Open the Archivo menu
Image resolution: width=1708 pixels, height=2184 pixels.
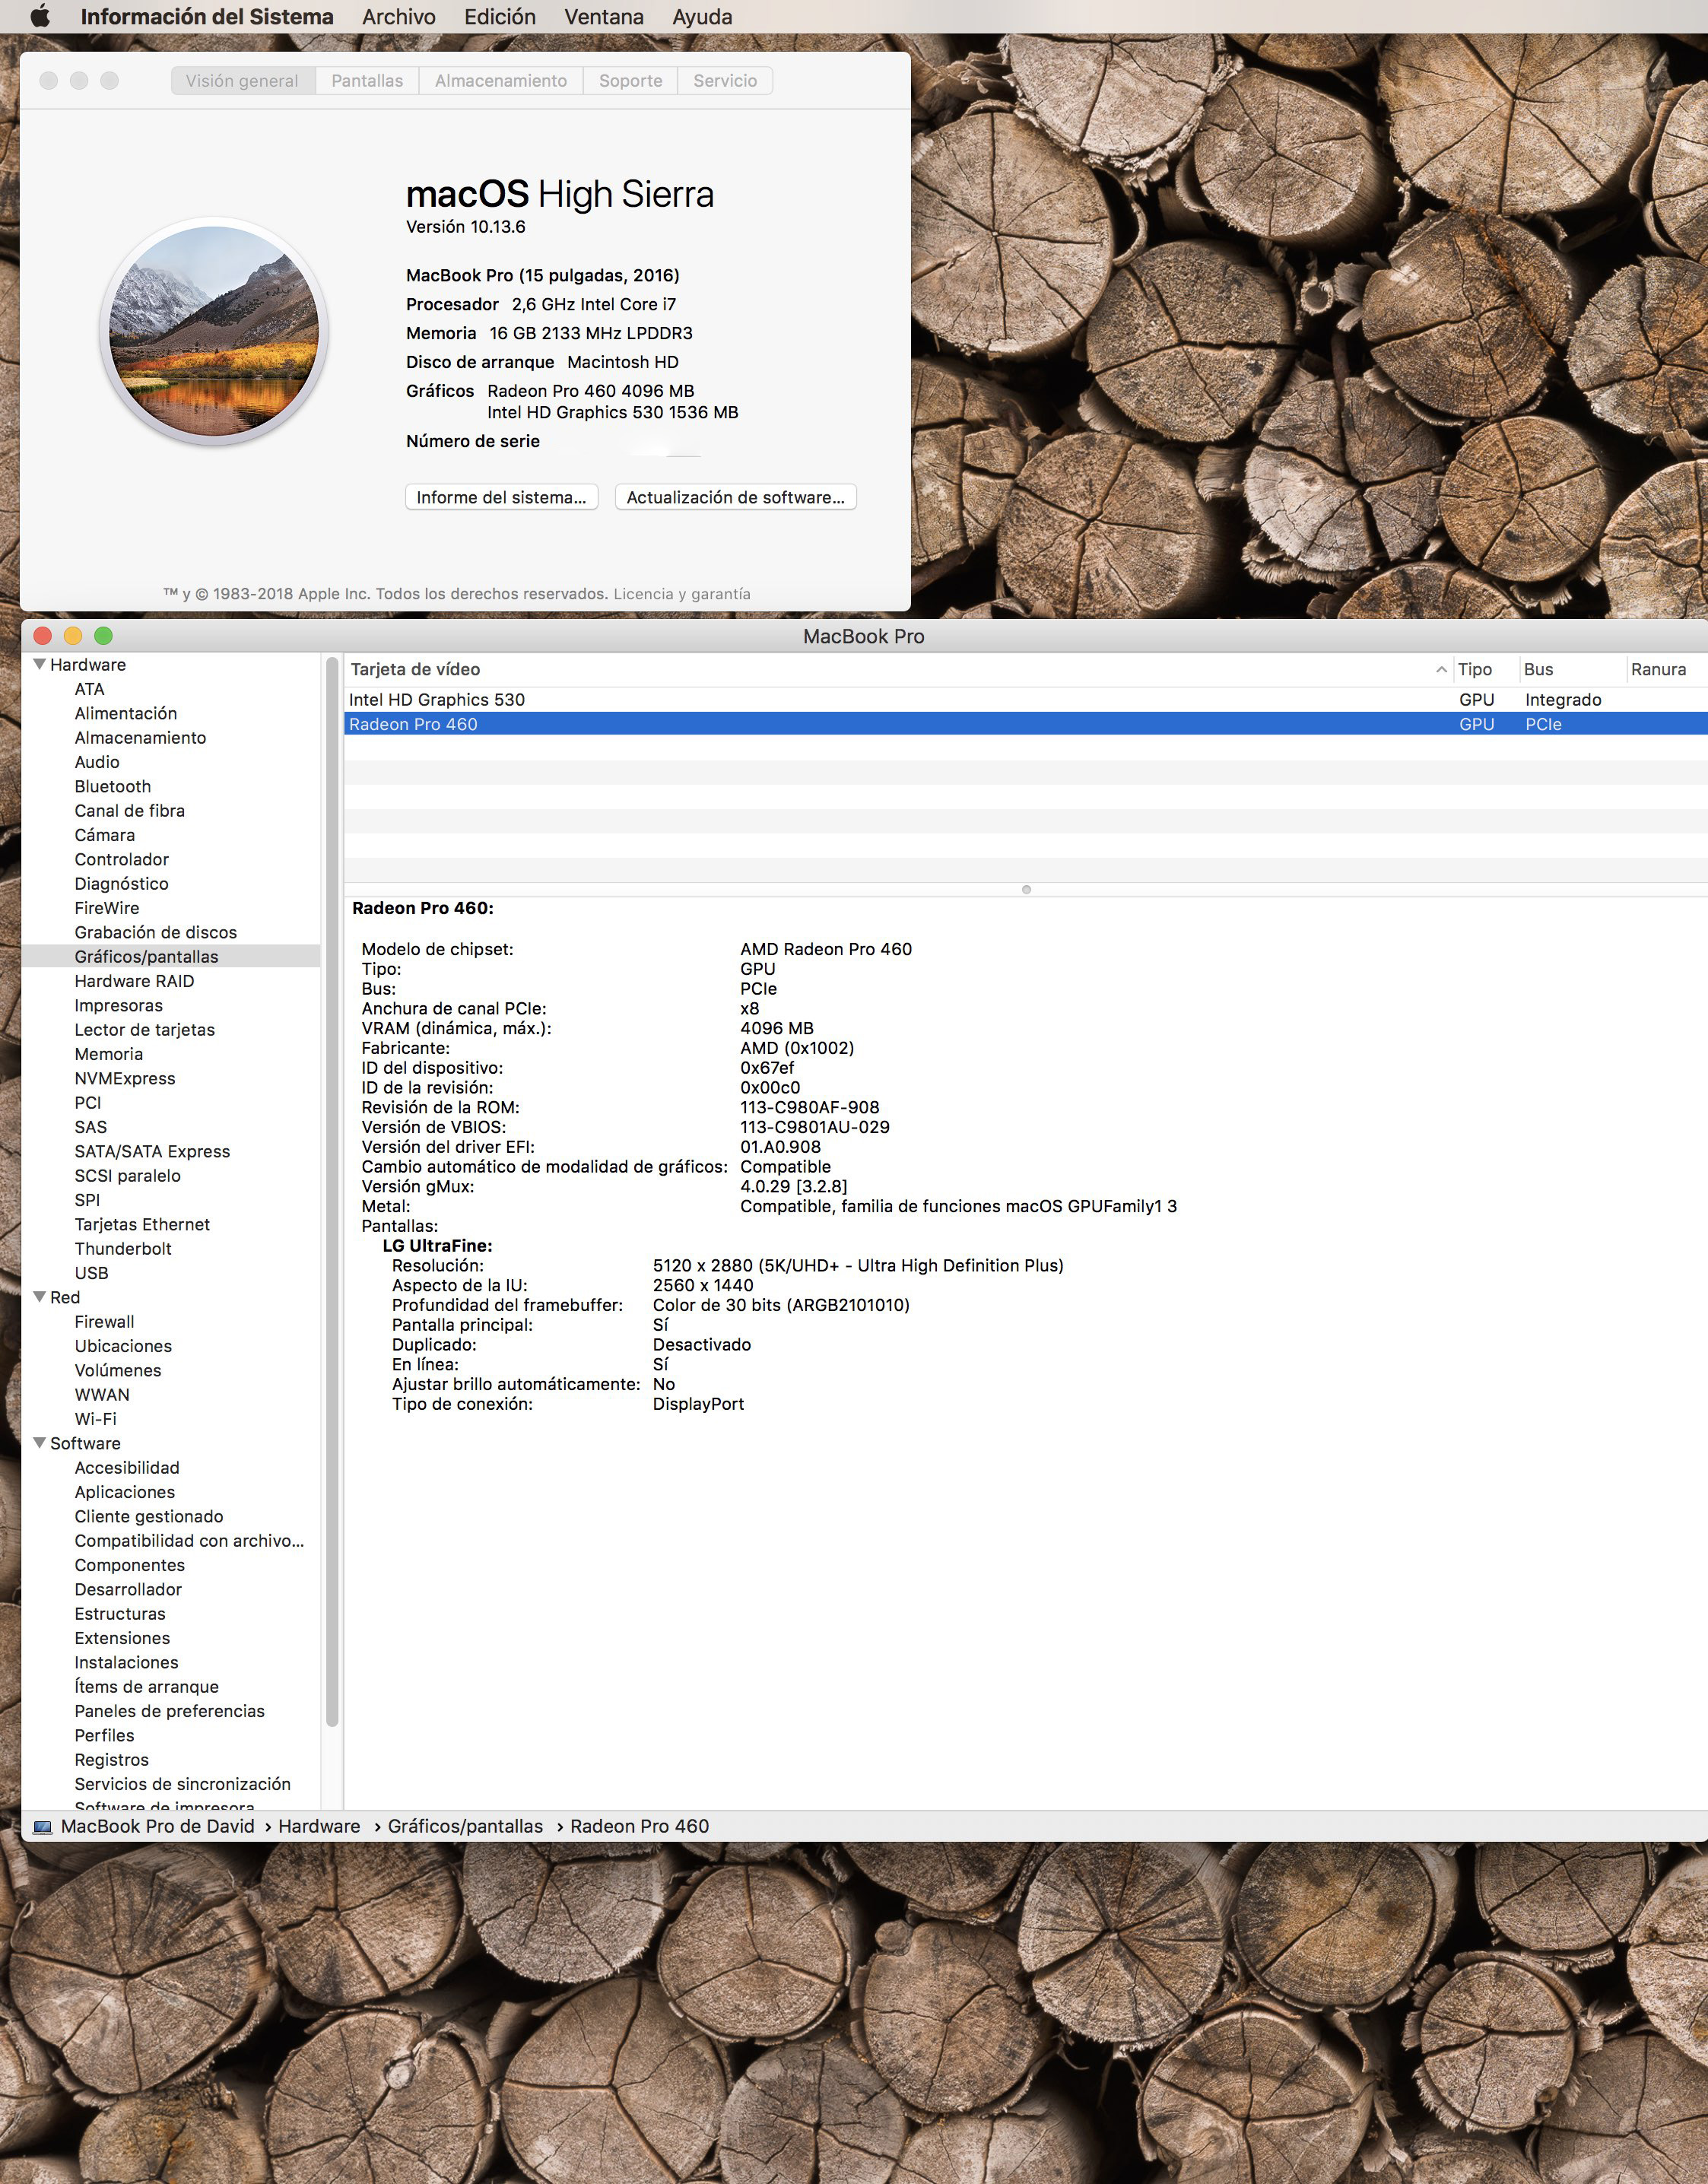point(399,17)
